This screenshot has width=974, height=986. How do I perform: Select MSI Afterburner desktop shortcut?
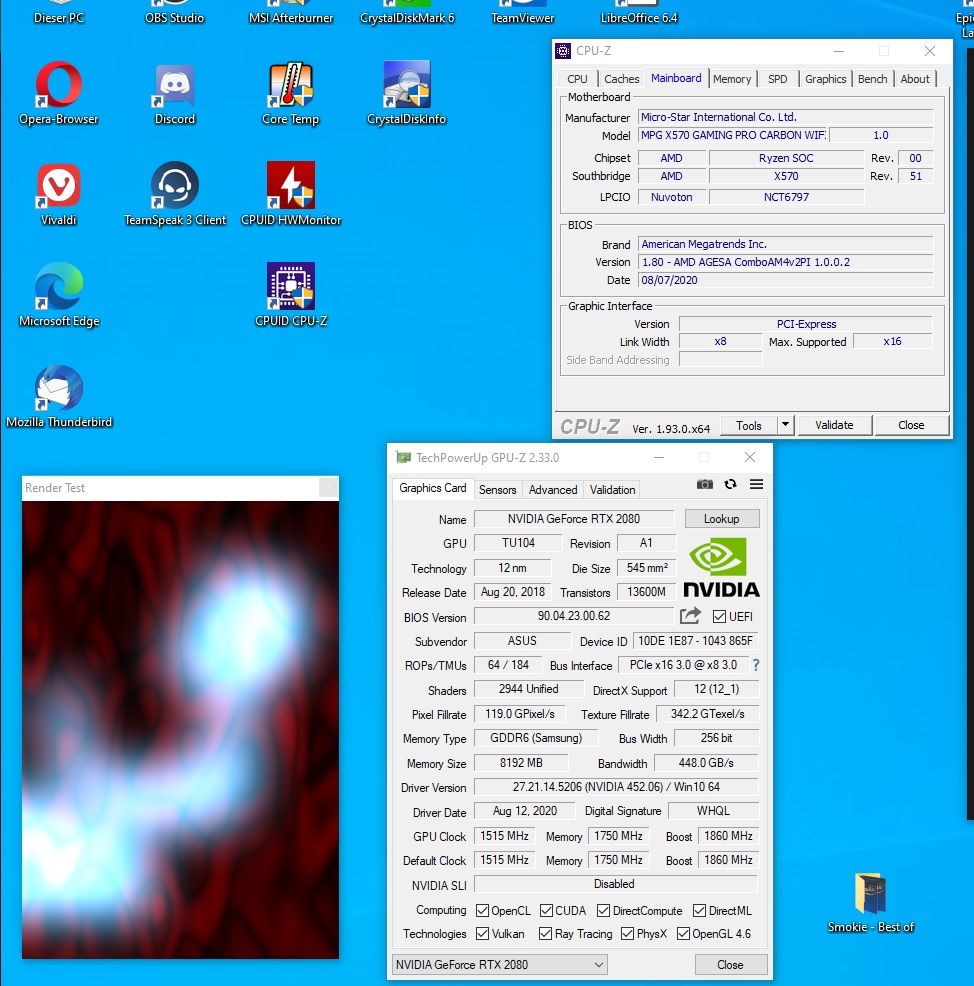pyautogui.click(x=291, y=17)
